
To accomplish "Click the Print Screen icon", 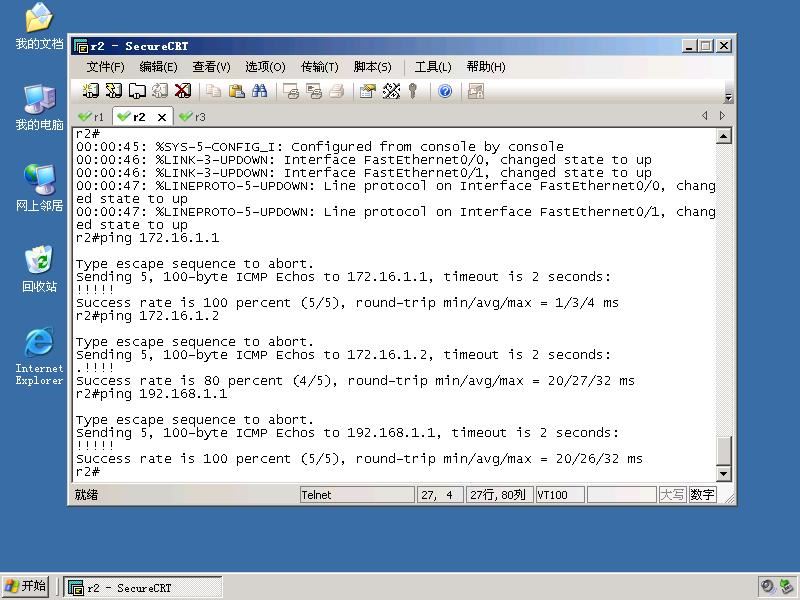I will point(291,91).
